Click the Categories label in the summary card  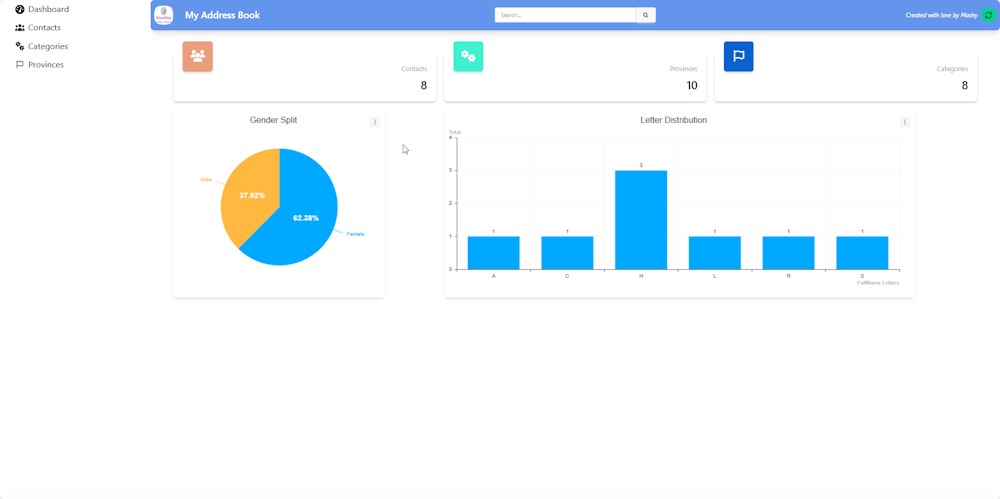tap(952, 69)
